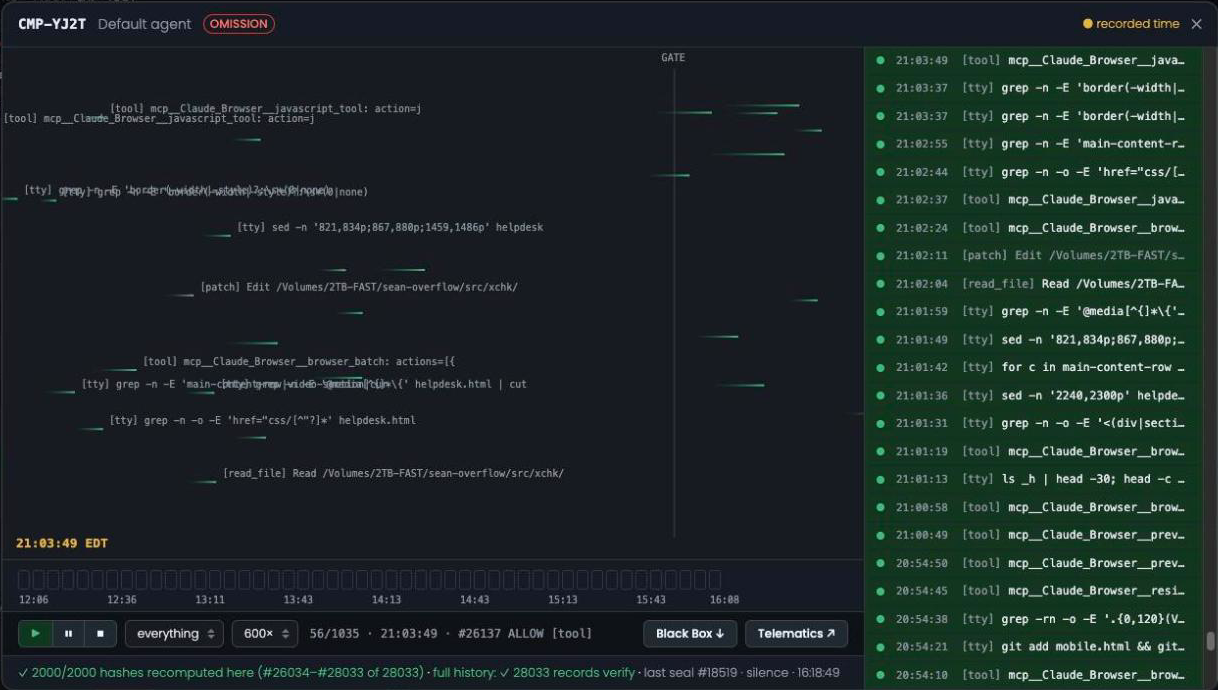Click the 12:06 tick on the scrubber
Image resolution: width=1218 pixels, height=690 pixels.
click(x=33, y=600)
